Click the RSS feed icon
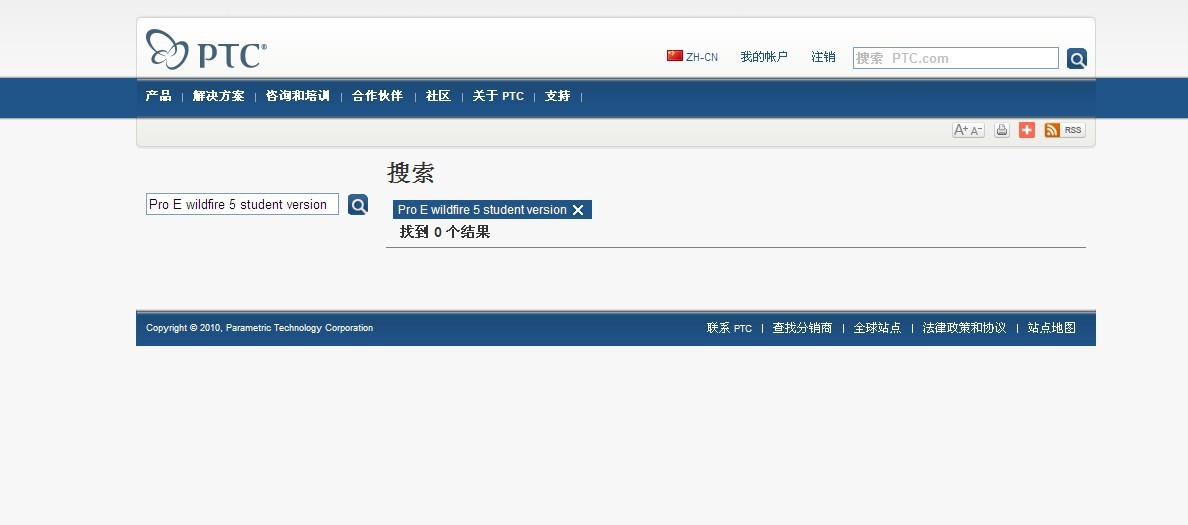The width and height of the screenshot is (1188, 525). point(1065,130)
